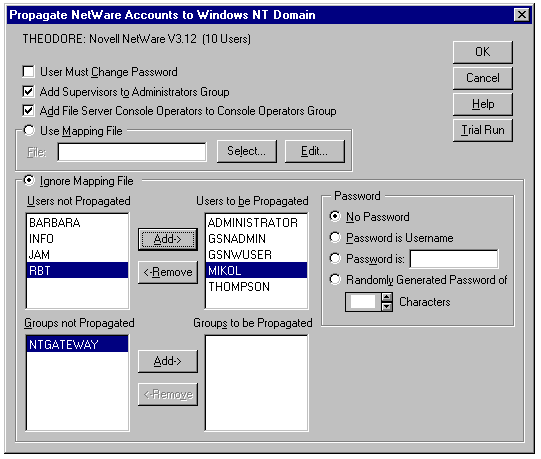Open the Select... file browser button
This screenshot has height=459, width=541.
pos(247,151)
